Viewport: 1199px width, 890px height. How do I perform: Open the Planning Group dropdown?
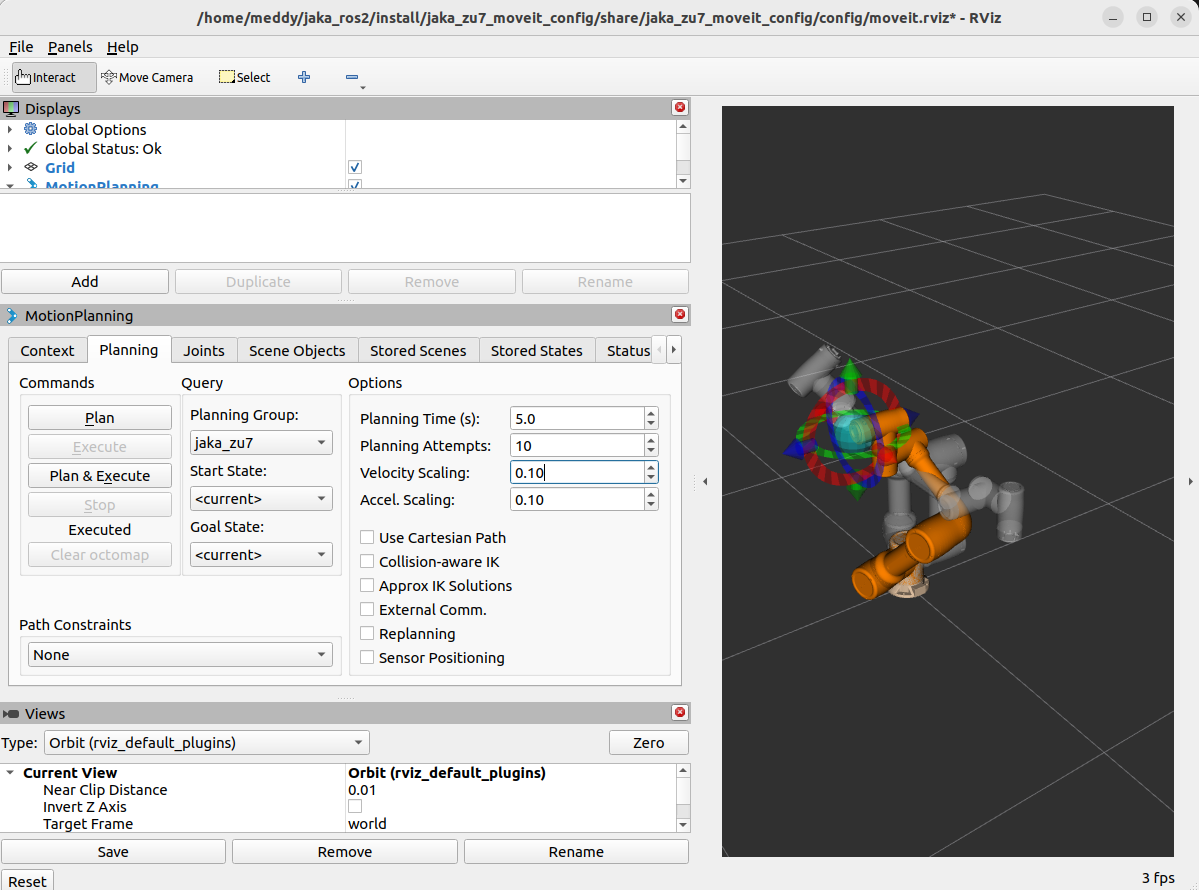coord(261,442)
